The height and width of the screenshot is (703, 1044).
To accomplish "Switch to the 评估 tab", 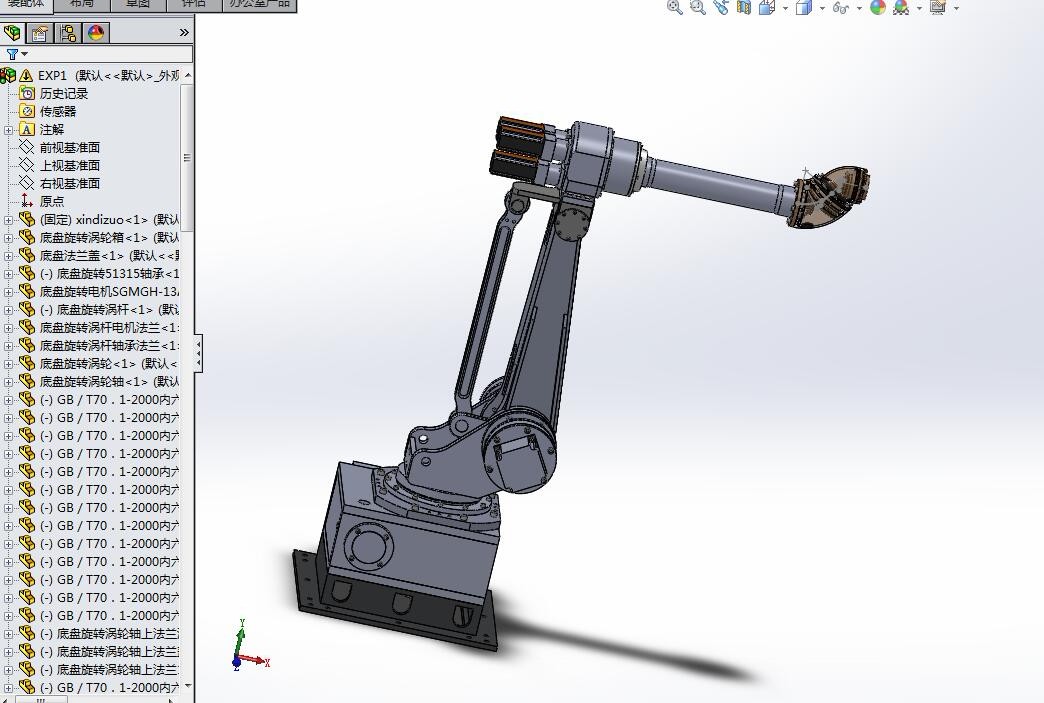I will (x=194, y=4).
